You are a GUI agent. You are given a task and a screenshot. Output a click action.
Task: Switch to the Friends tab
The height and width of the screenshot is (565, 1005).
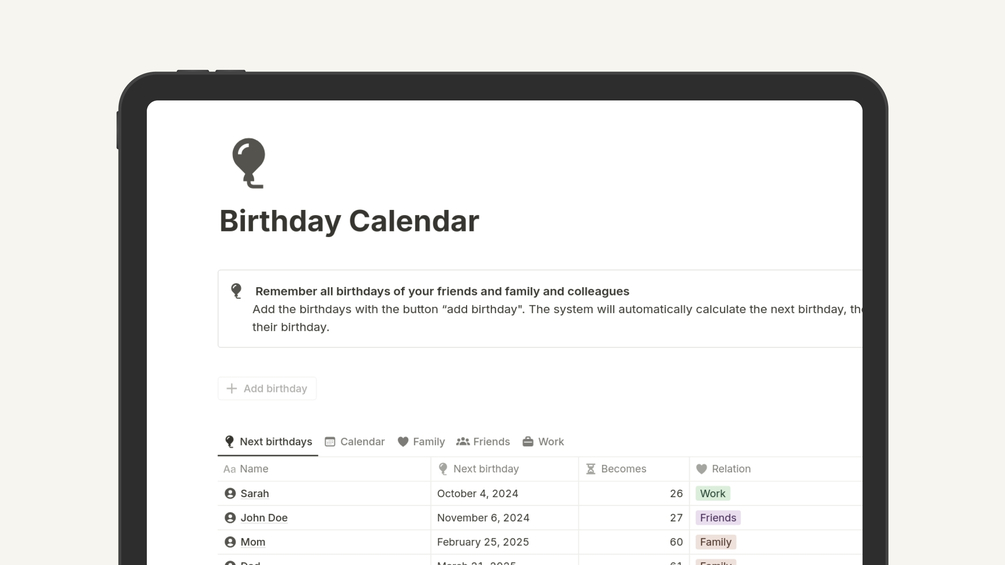(x=483, y=442)
